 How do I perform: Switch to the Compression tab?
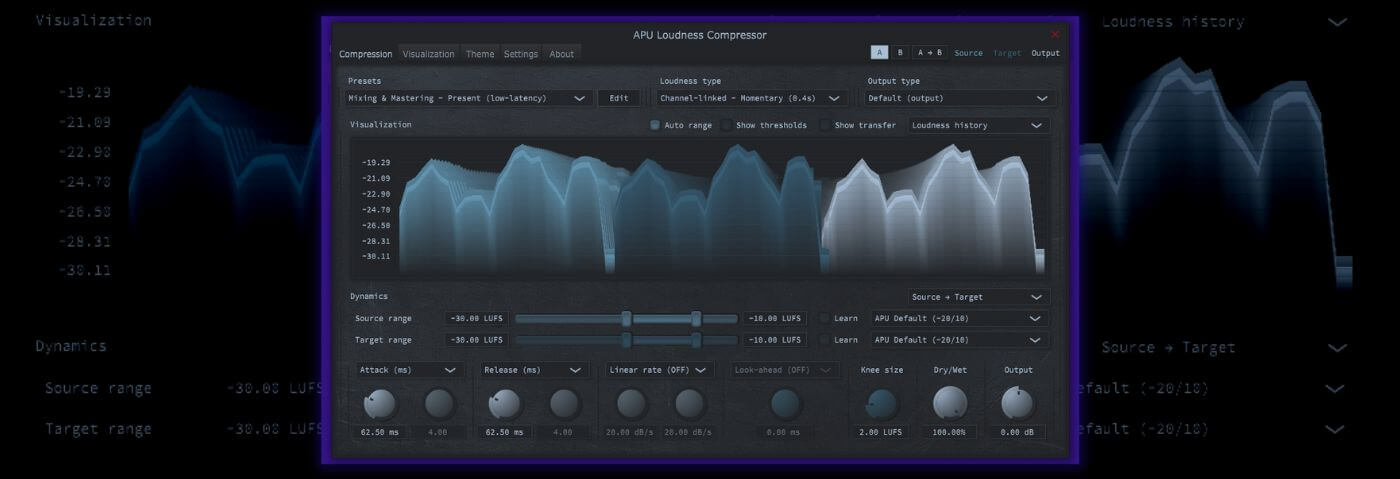pyautogui.click(x=365, y=54)
